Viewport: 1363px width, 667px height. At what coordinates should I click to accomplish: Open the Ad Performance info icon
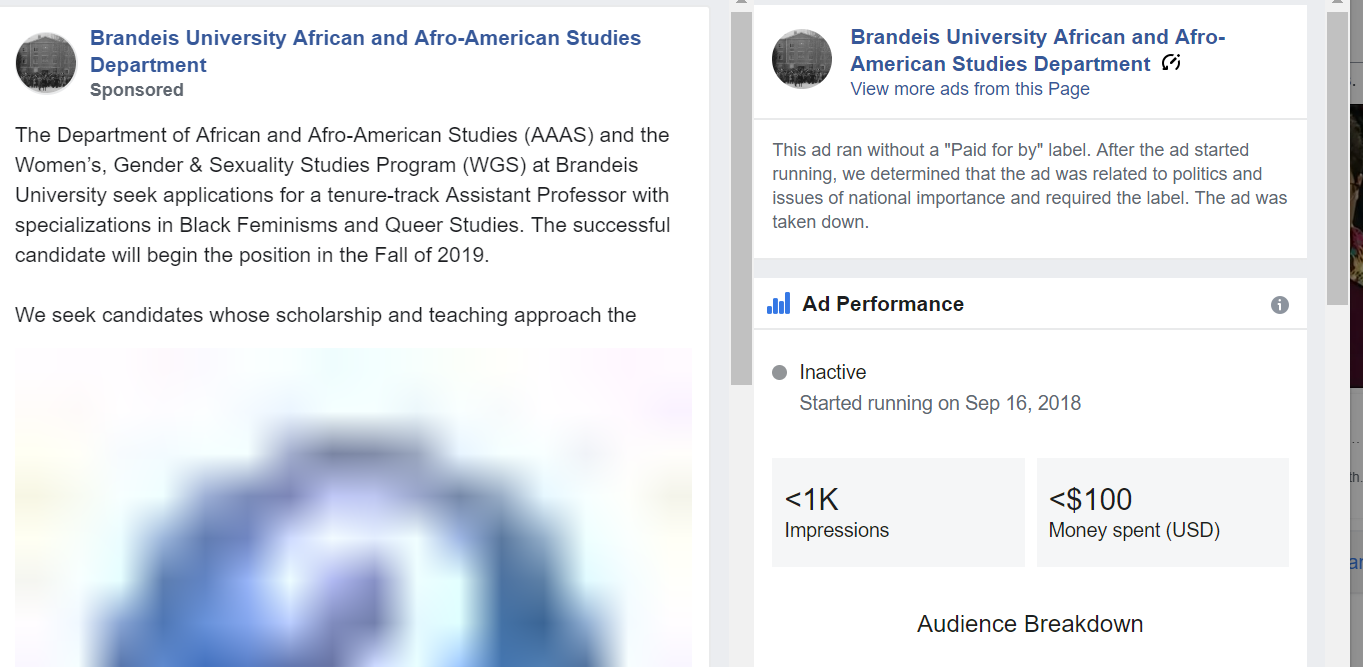tap(1279, 305)
